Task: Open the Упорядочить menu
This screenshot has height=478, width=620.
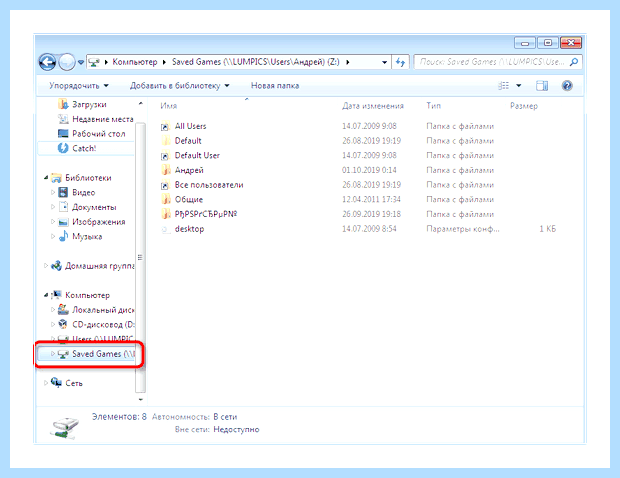Action: point(79,85)
